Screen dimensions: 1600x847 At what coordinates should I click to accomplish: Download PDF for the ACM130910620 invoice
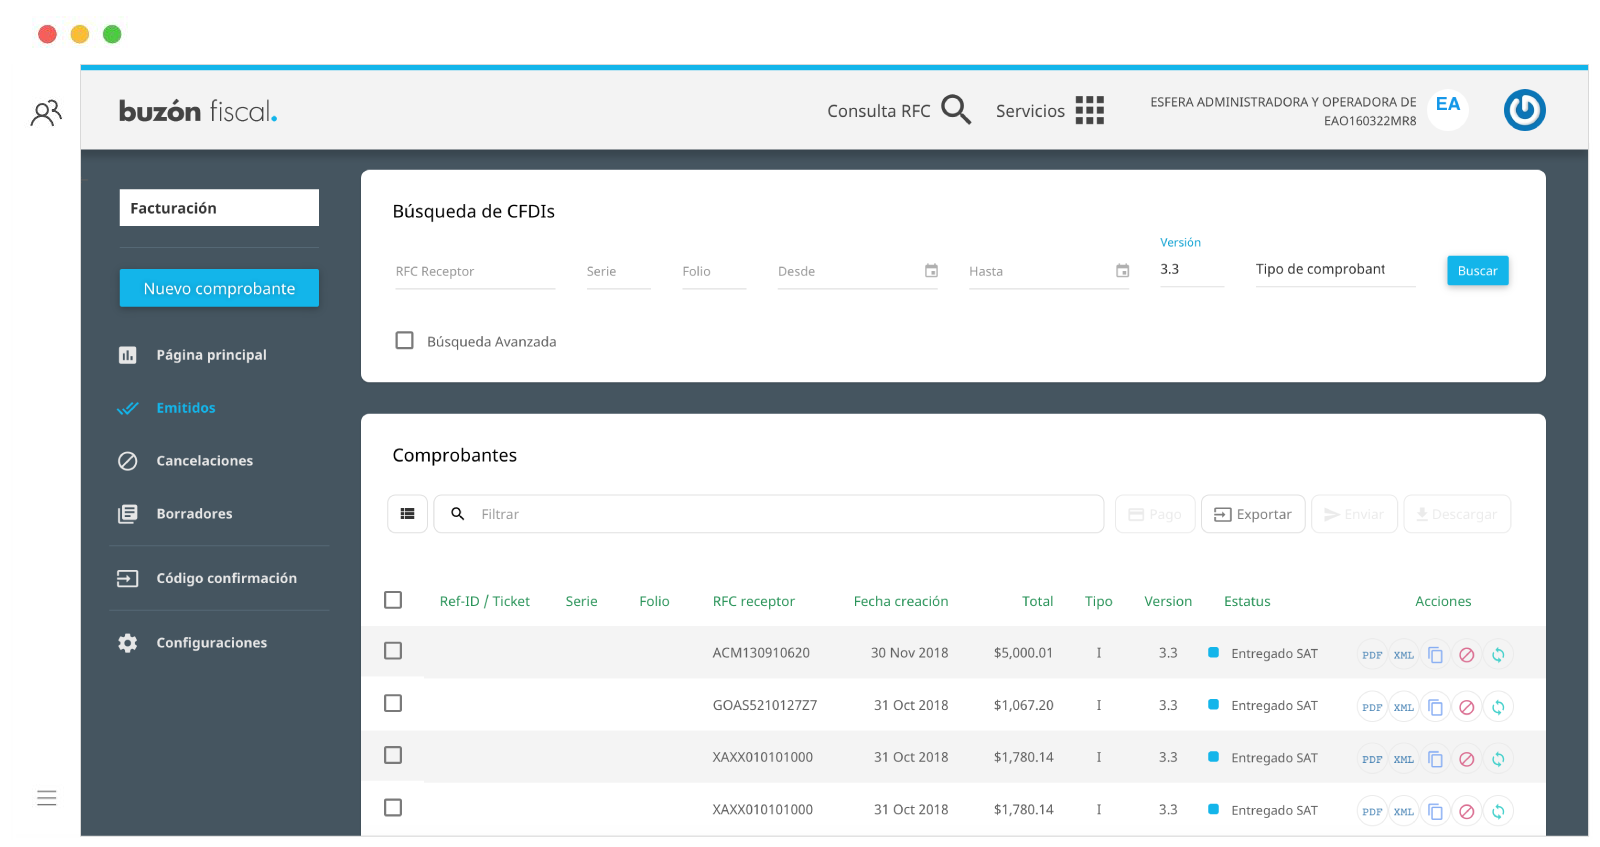tap(1372, 655)
